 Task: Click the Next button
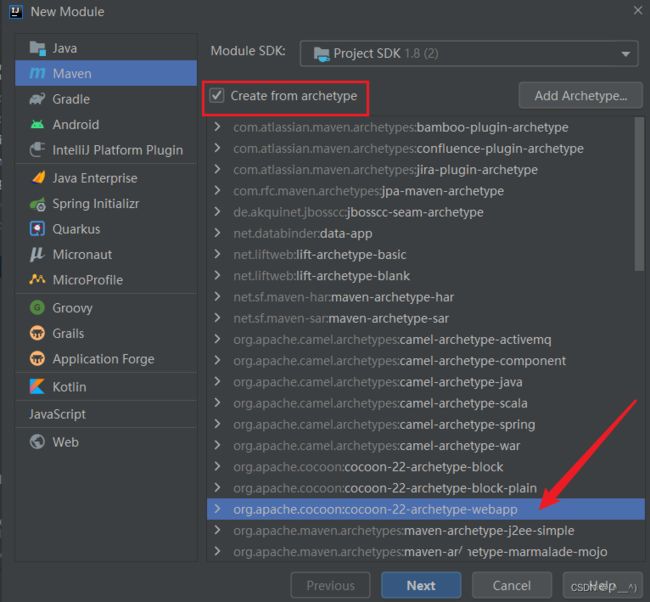click(x=421, y=585)
